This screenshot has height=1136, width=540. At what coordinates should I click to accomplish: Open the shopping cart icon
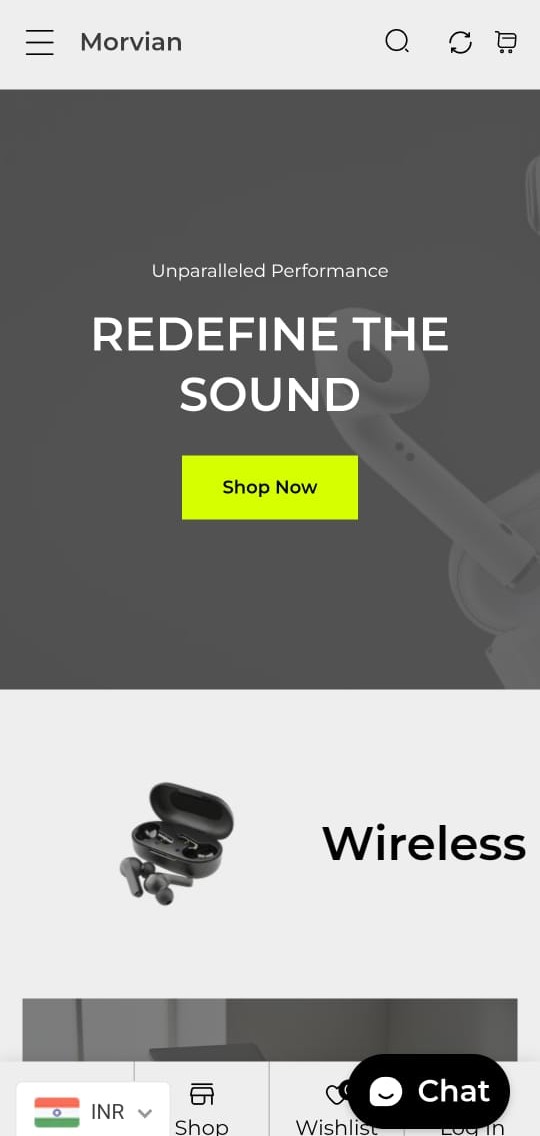[x=506, y=42]
